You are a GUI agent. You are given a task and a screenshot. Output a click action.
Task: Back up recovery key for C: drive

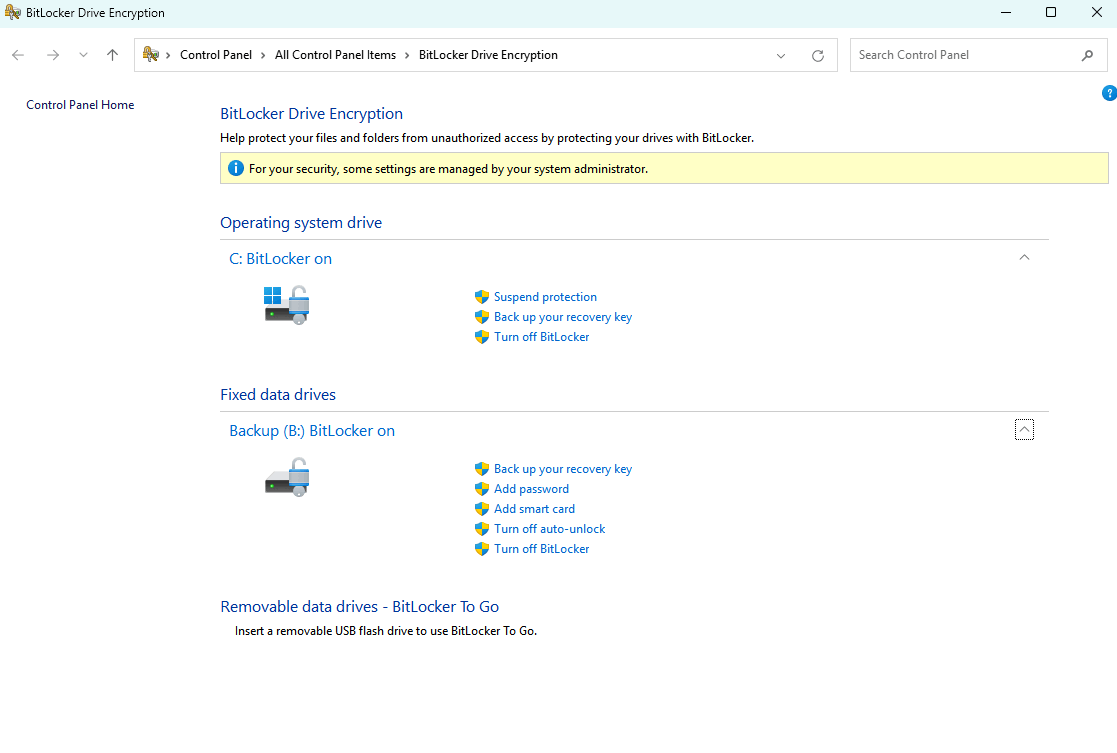coord(563,317)
